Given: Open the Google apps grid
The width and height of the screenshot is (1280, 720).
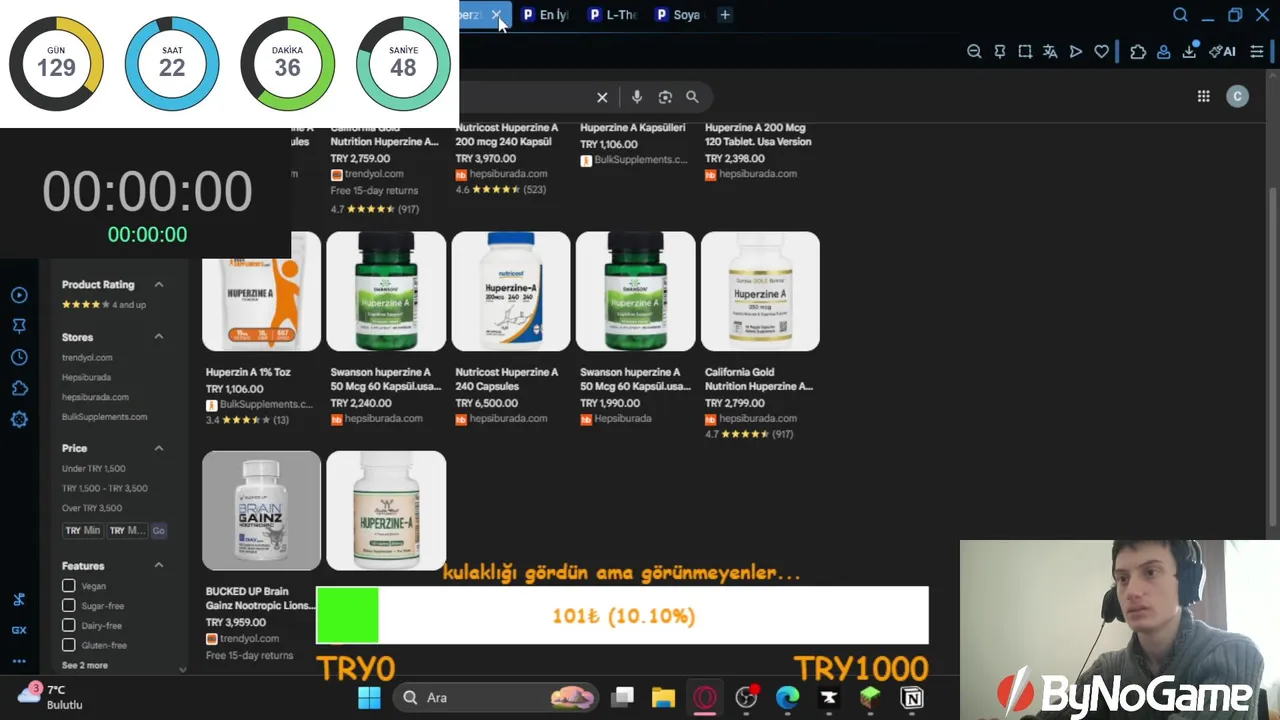Looking at the screenshot, I should [x=1204, y=96].
